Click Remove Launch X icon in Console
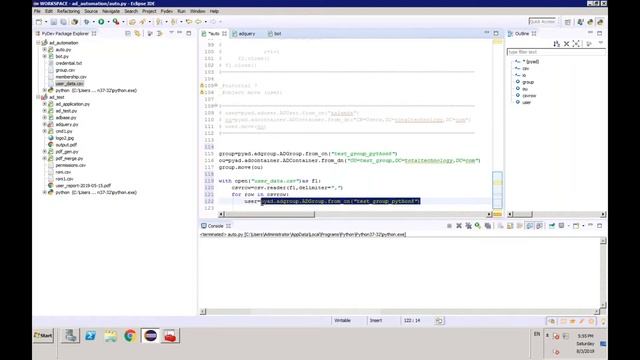Image resolution: width=640 pixels, height=360 pixels. coord(459,226)
